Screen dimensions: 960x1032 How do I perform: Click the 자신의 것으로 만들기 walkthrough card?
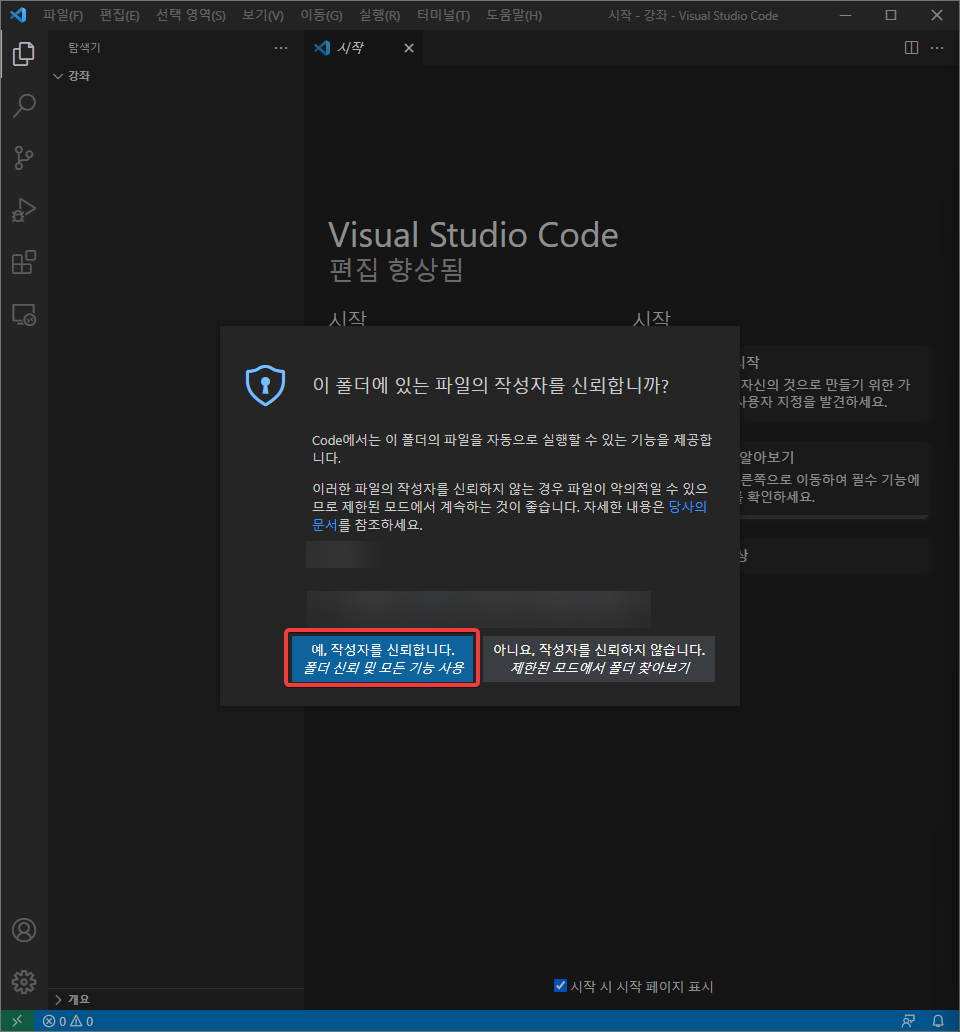point(834,384)
